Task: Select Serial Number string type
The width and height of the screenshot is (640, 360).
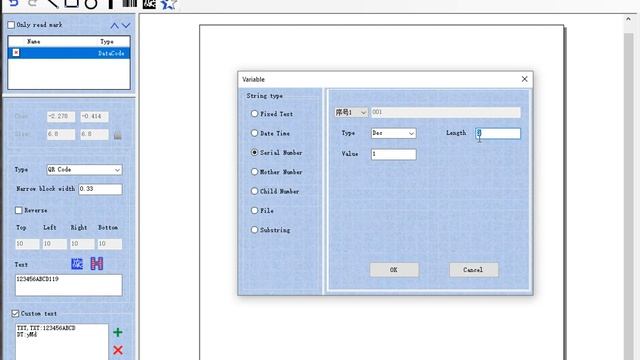Action: [254, 152]
